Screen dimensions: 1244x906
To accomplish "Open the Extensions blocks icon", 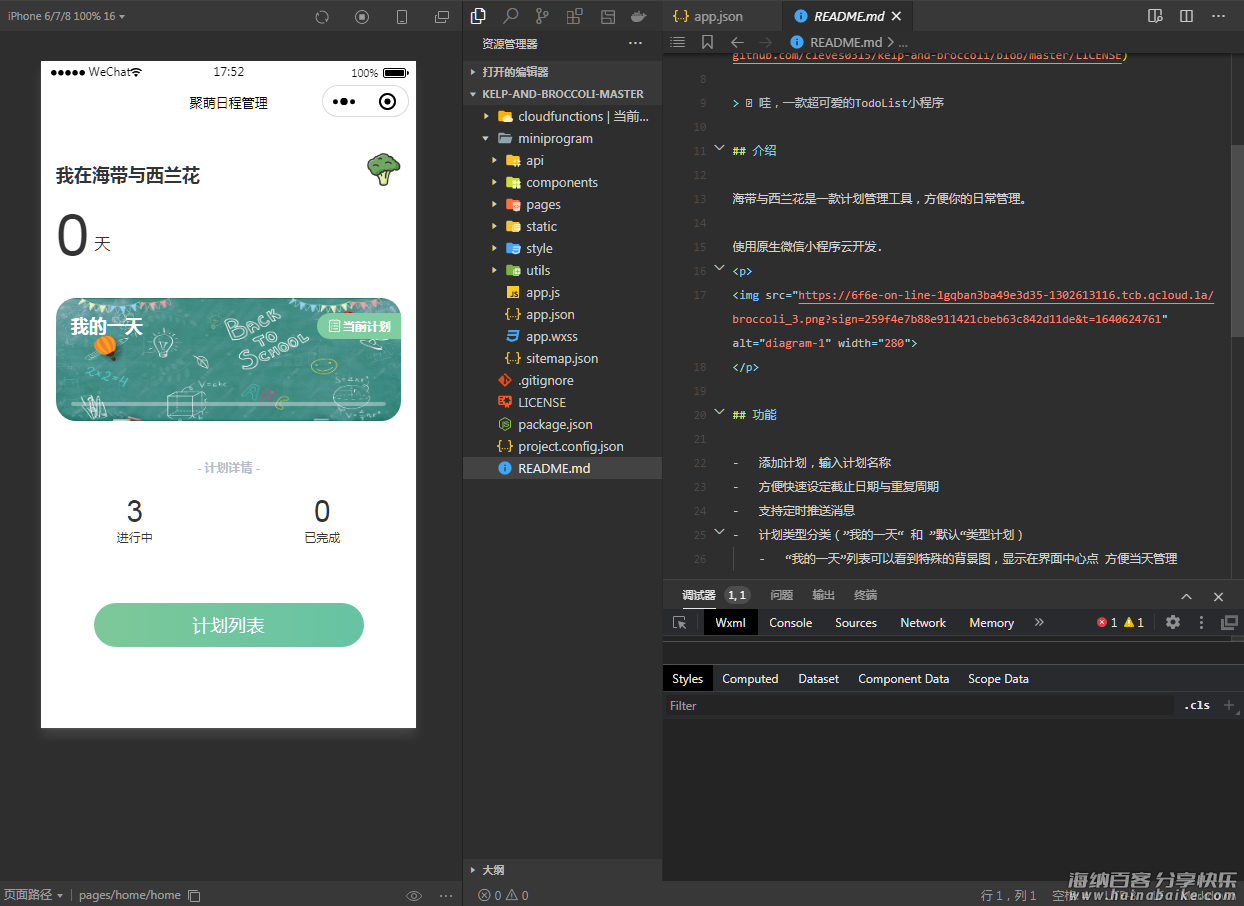I will coord(574,16).
